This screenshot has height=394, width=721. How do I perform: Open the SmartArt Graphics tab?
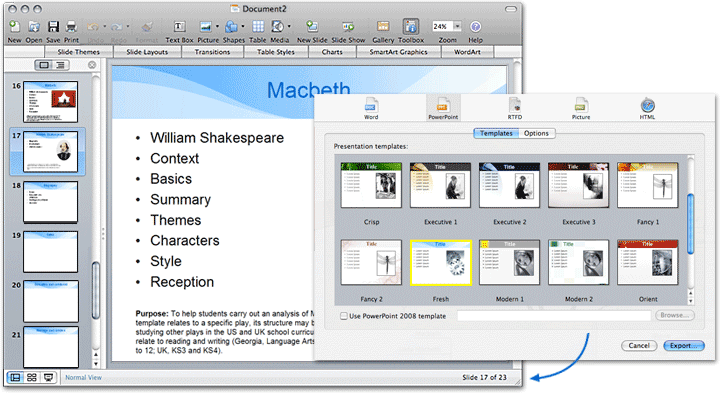pos(398,52)
